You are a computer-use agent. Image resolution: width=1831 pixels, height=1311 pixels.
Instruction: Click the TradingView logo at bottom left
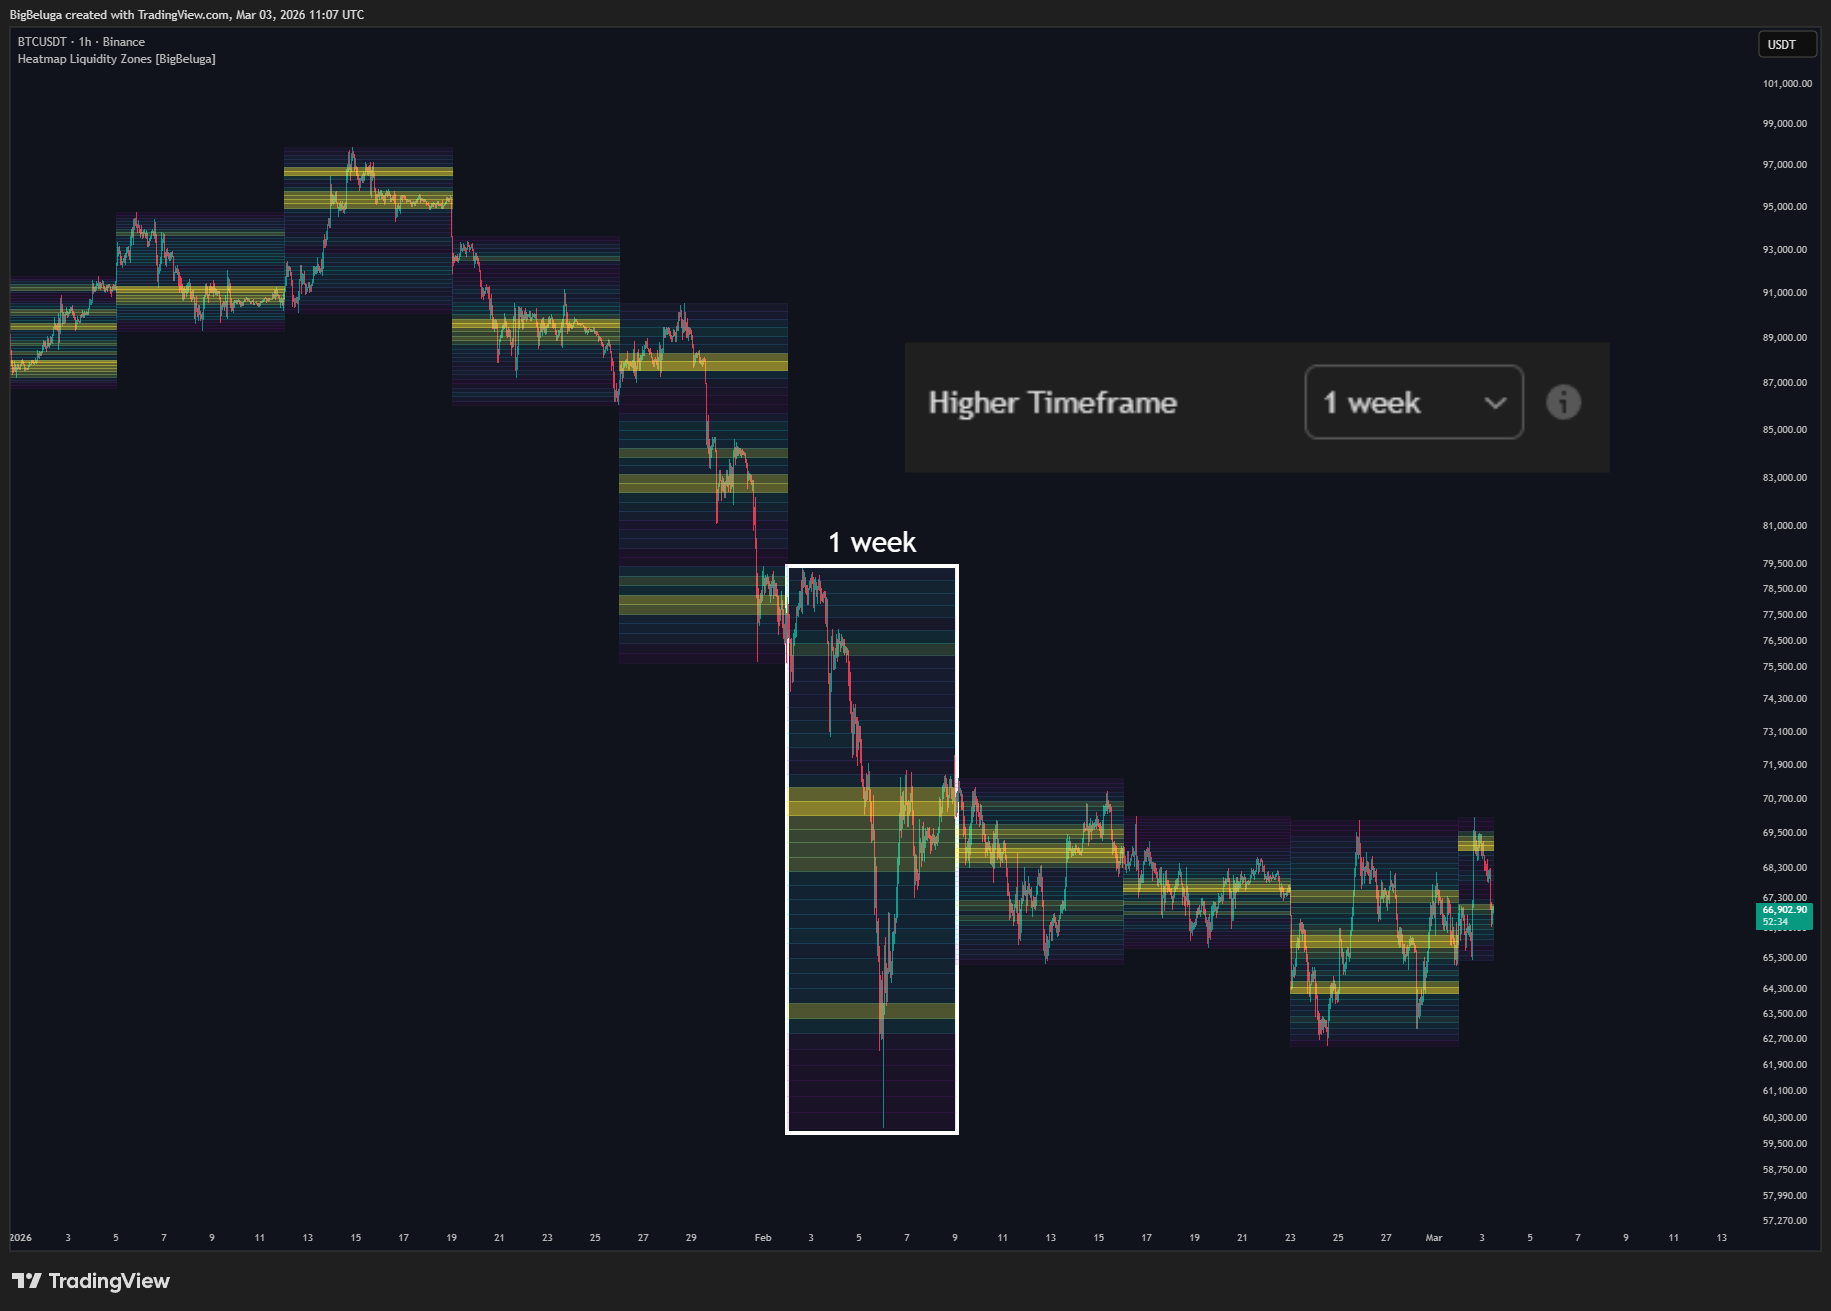(91, 1281)
